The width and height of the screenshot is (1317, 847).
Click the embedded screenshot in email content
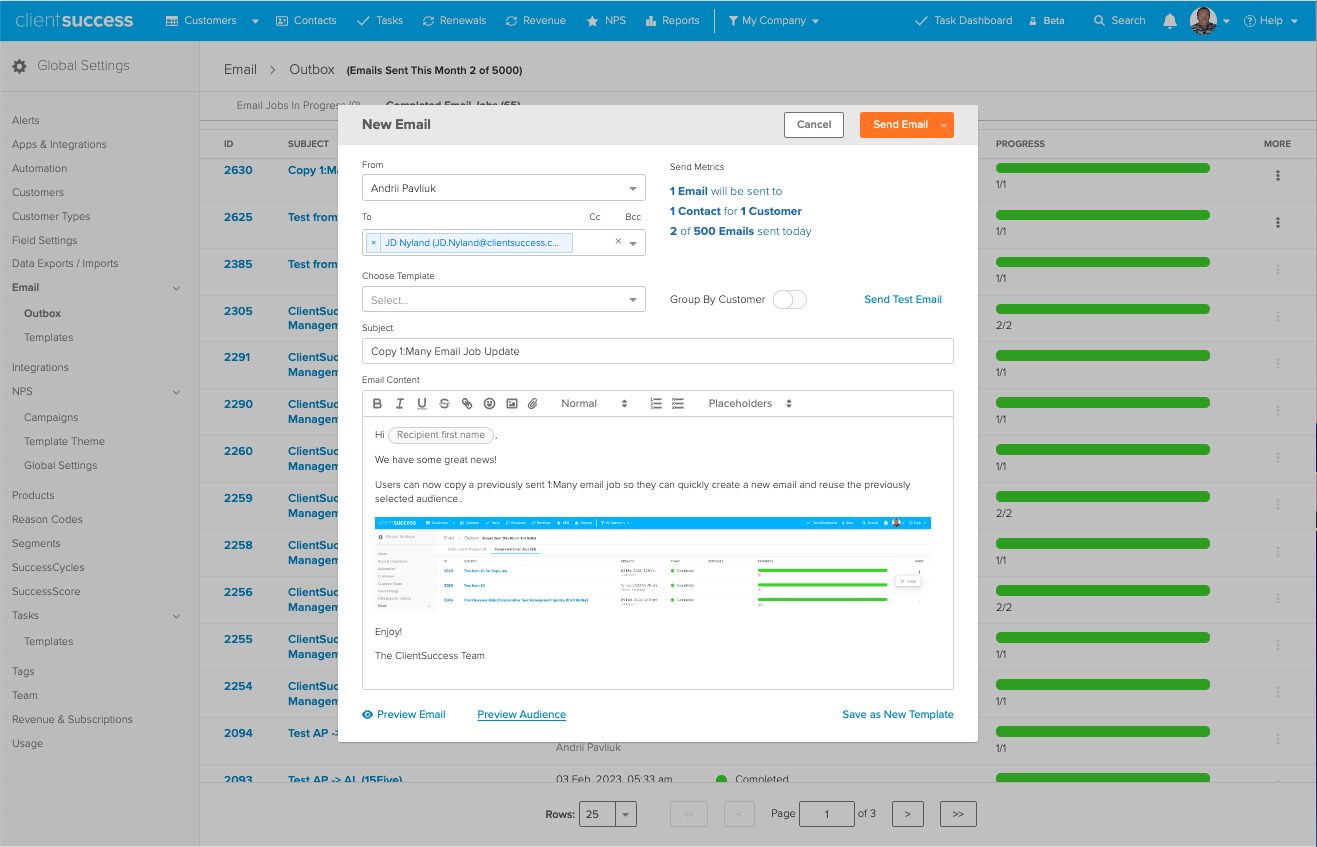(x=653, y=564)
